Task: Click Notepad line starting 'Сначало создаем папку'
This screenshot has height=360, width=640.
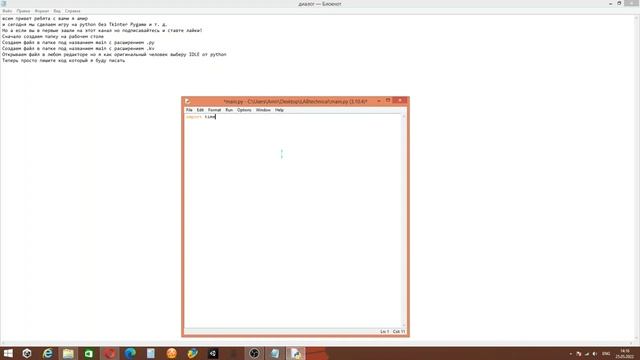Action: pyautogui.click(x=53, y=36)
